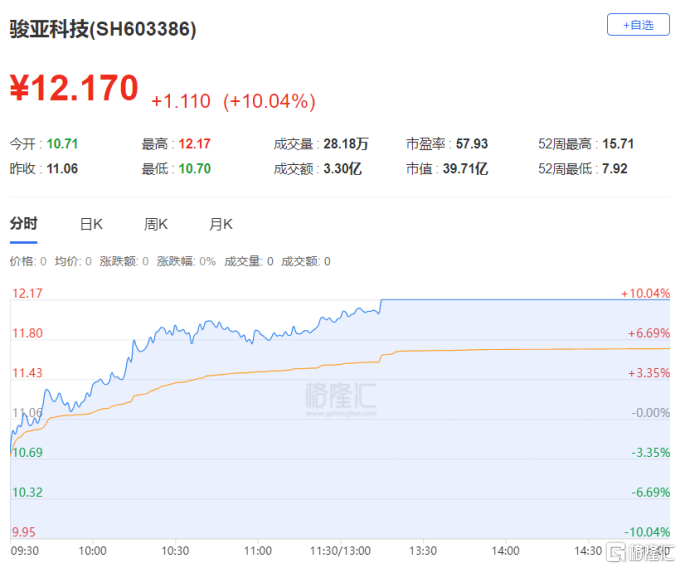Click the 价格 readout above chart

click(28, 261)
